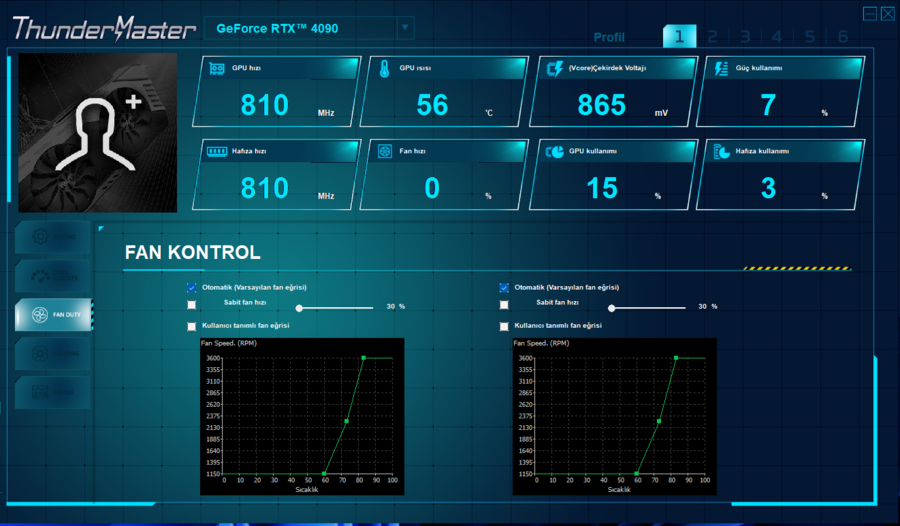Switch to profile 4
Screen dimensions: 900x526
pos(777,37)
